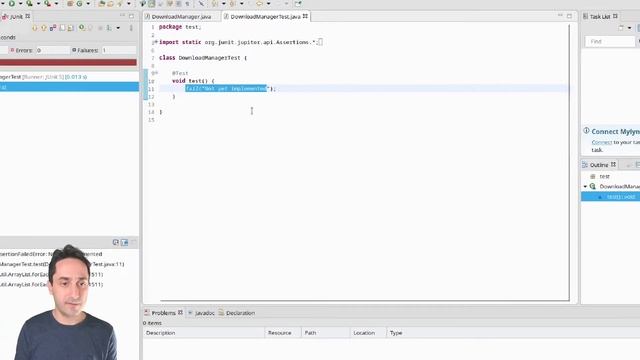Screen dimensions: 640x360
Task: Click the Previous Annotation toolbar icon
Action: click(232, 3)
